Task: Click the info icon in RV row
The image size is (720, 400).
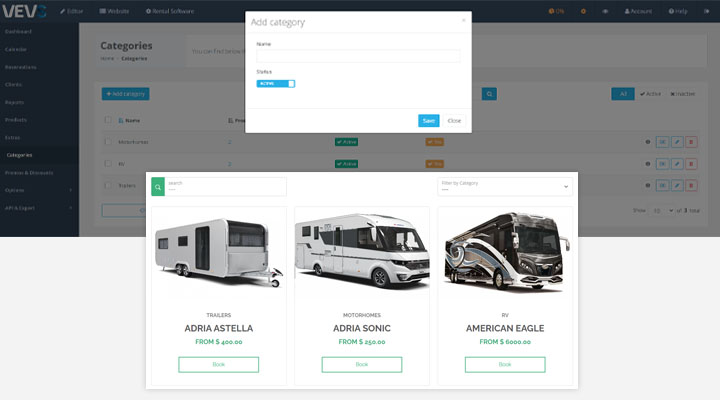Action: (648, 164)
